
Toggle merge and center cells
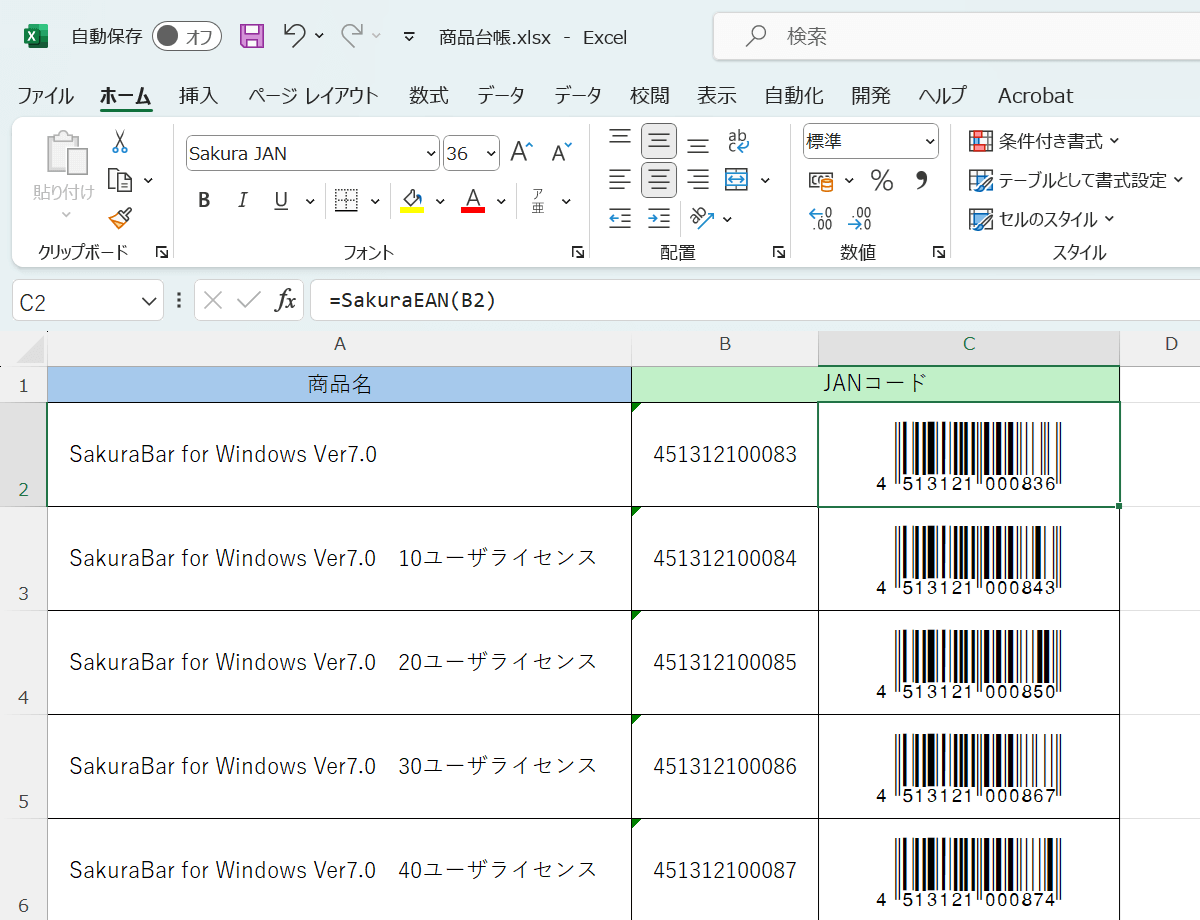point(737,180)
